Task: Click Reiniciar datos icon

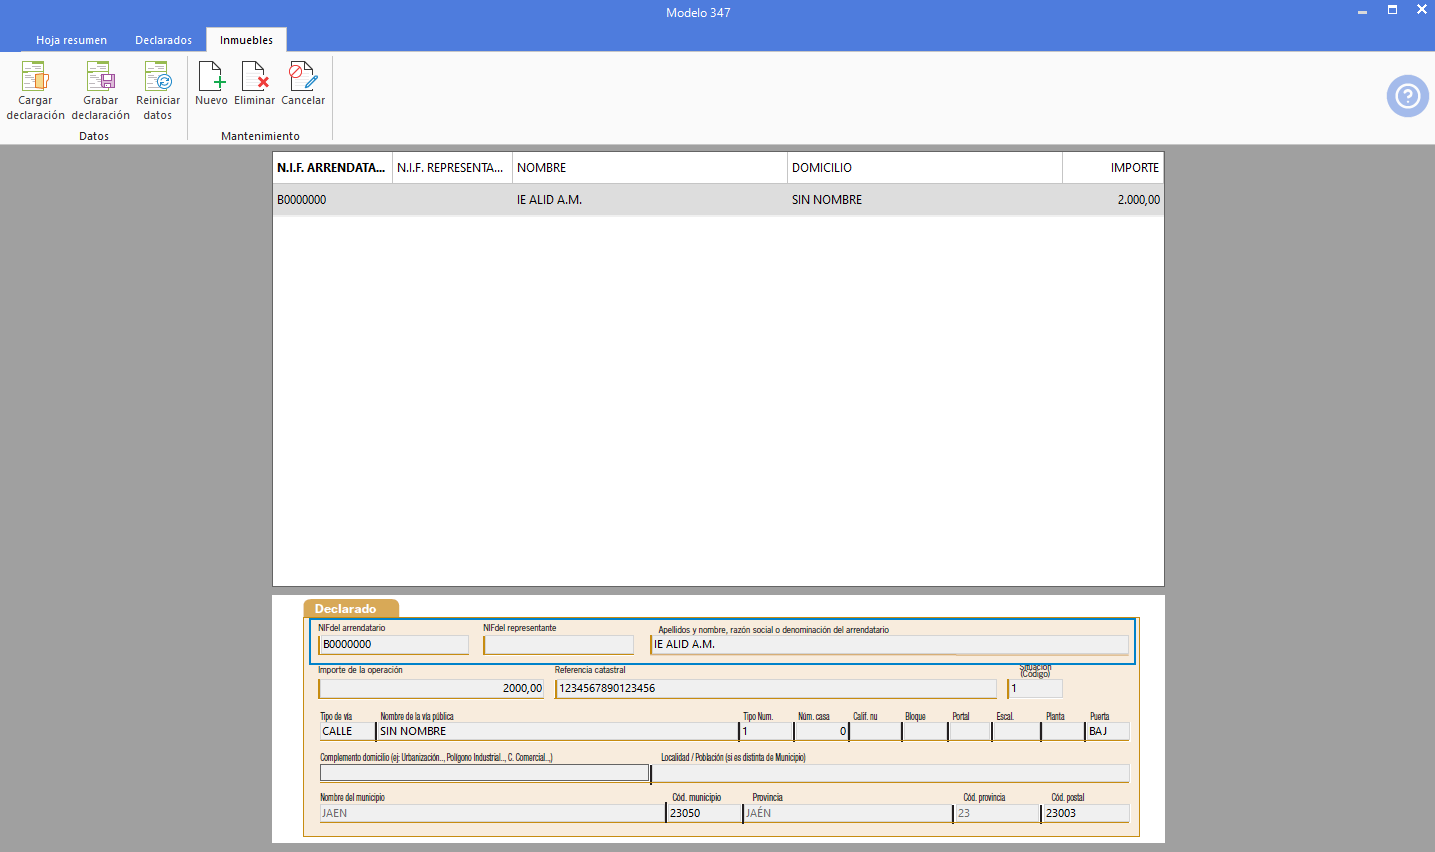Action: click(x=158, y=76)
